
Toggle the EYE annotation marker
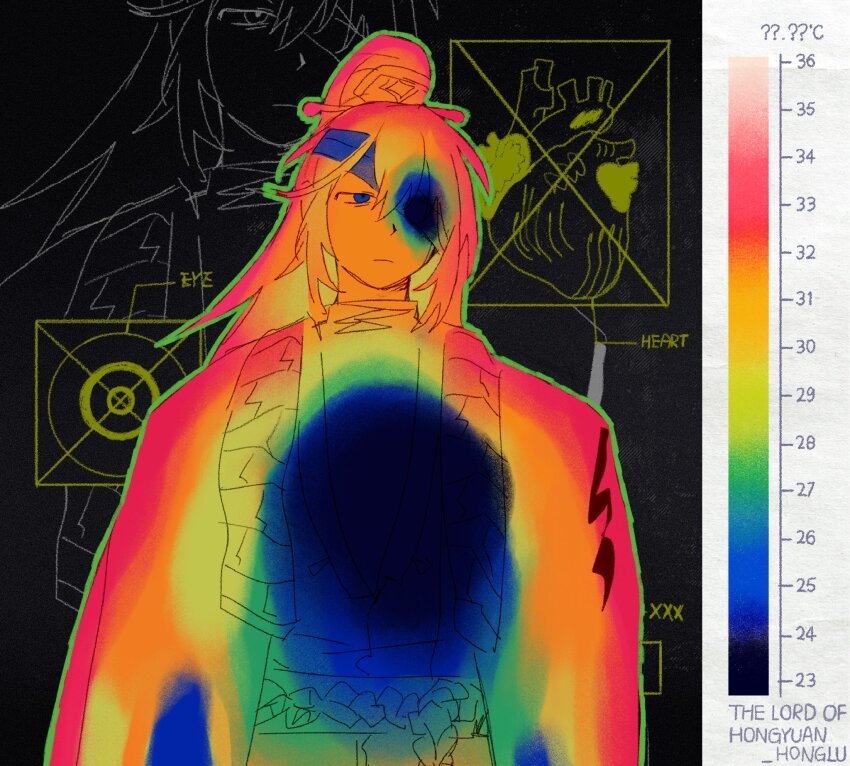click(x=196, y=281)
